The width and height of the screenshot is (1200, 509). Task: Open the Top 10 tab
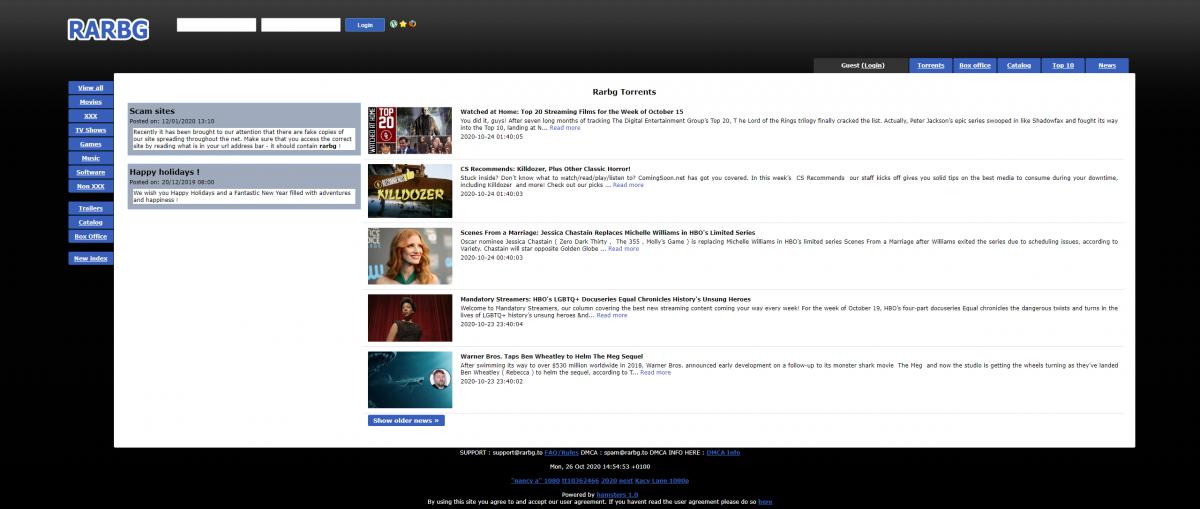pyautogui.click(x=1063, y=65)
